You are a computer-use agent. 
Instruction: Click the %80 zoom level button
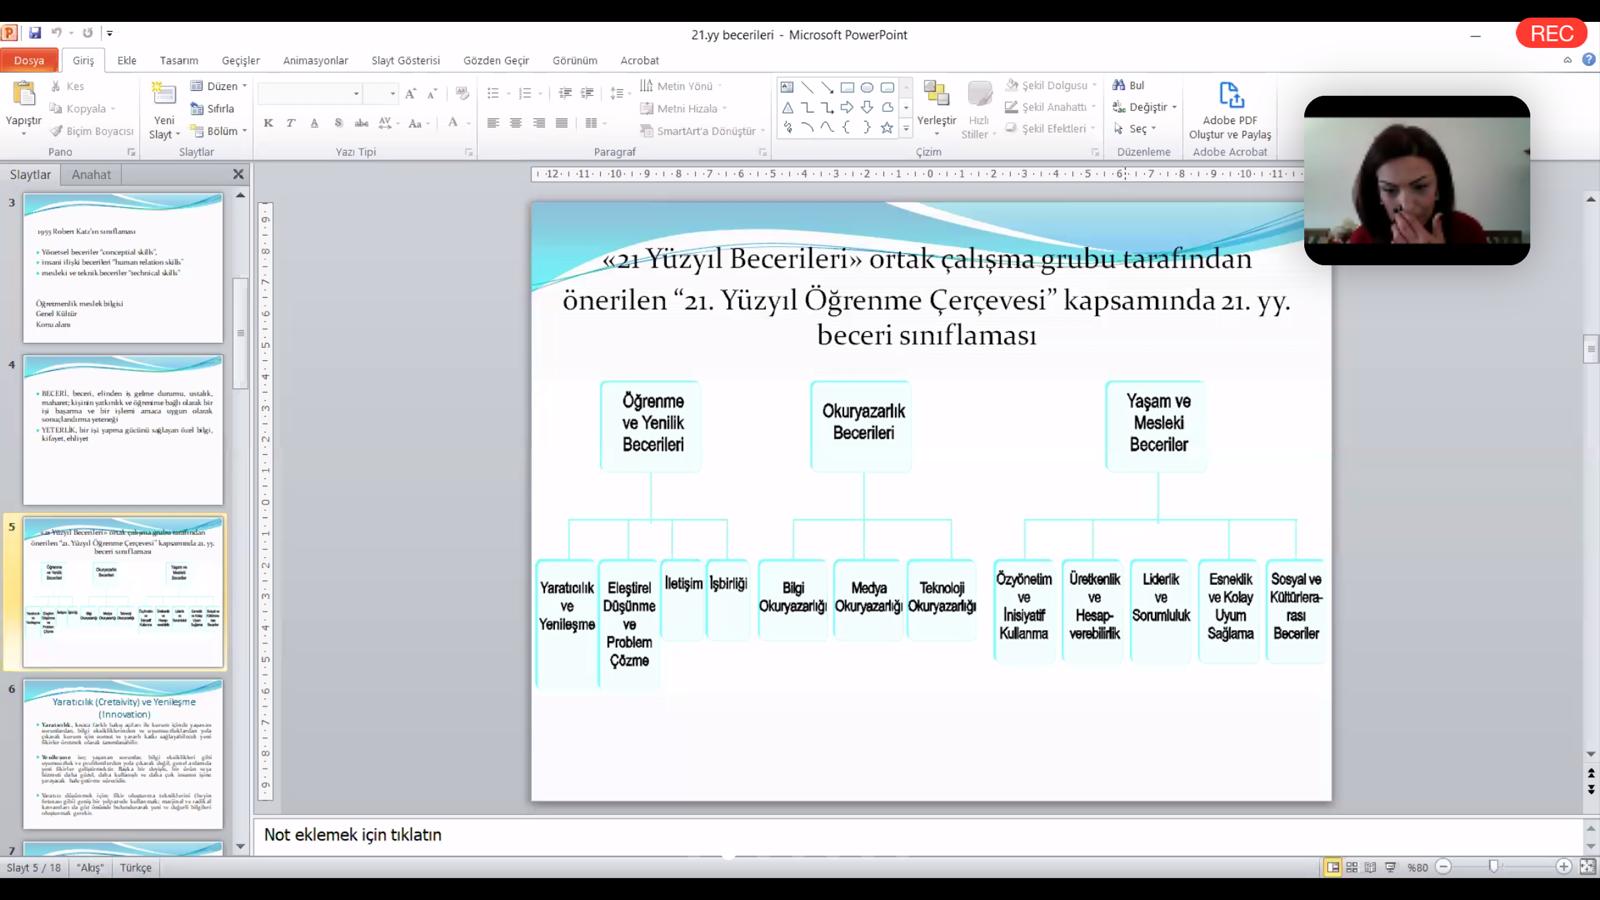(1417, 867)
